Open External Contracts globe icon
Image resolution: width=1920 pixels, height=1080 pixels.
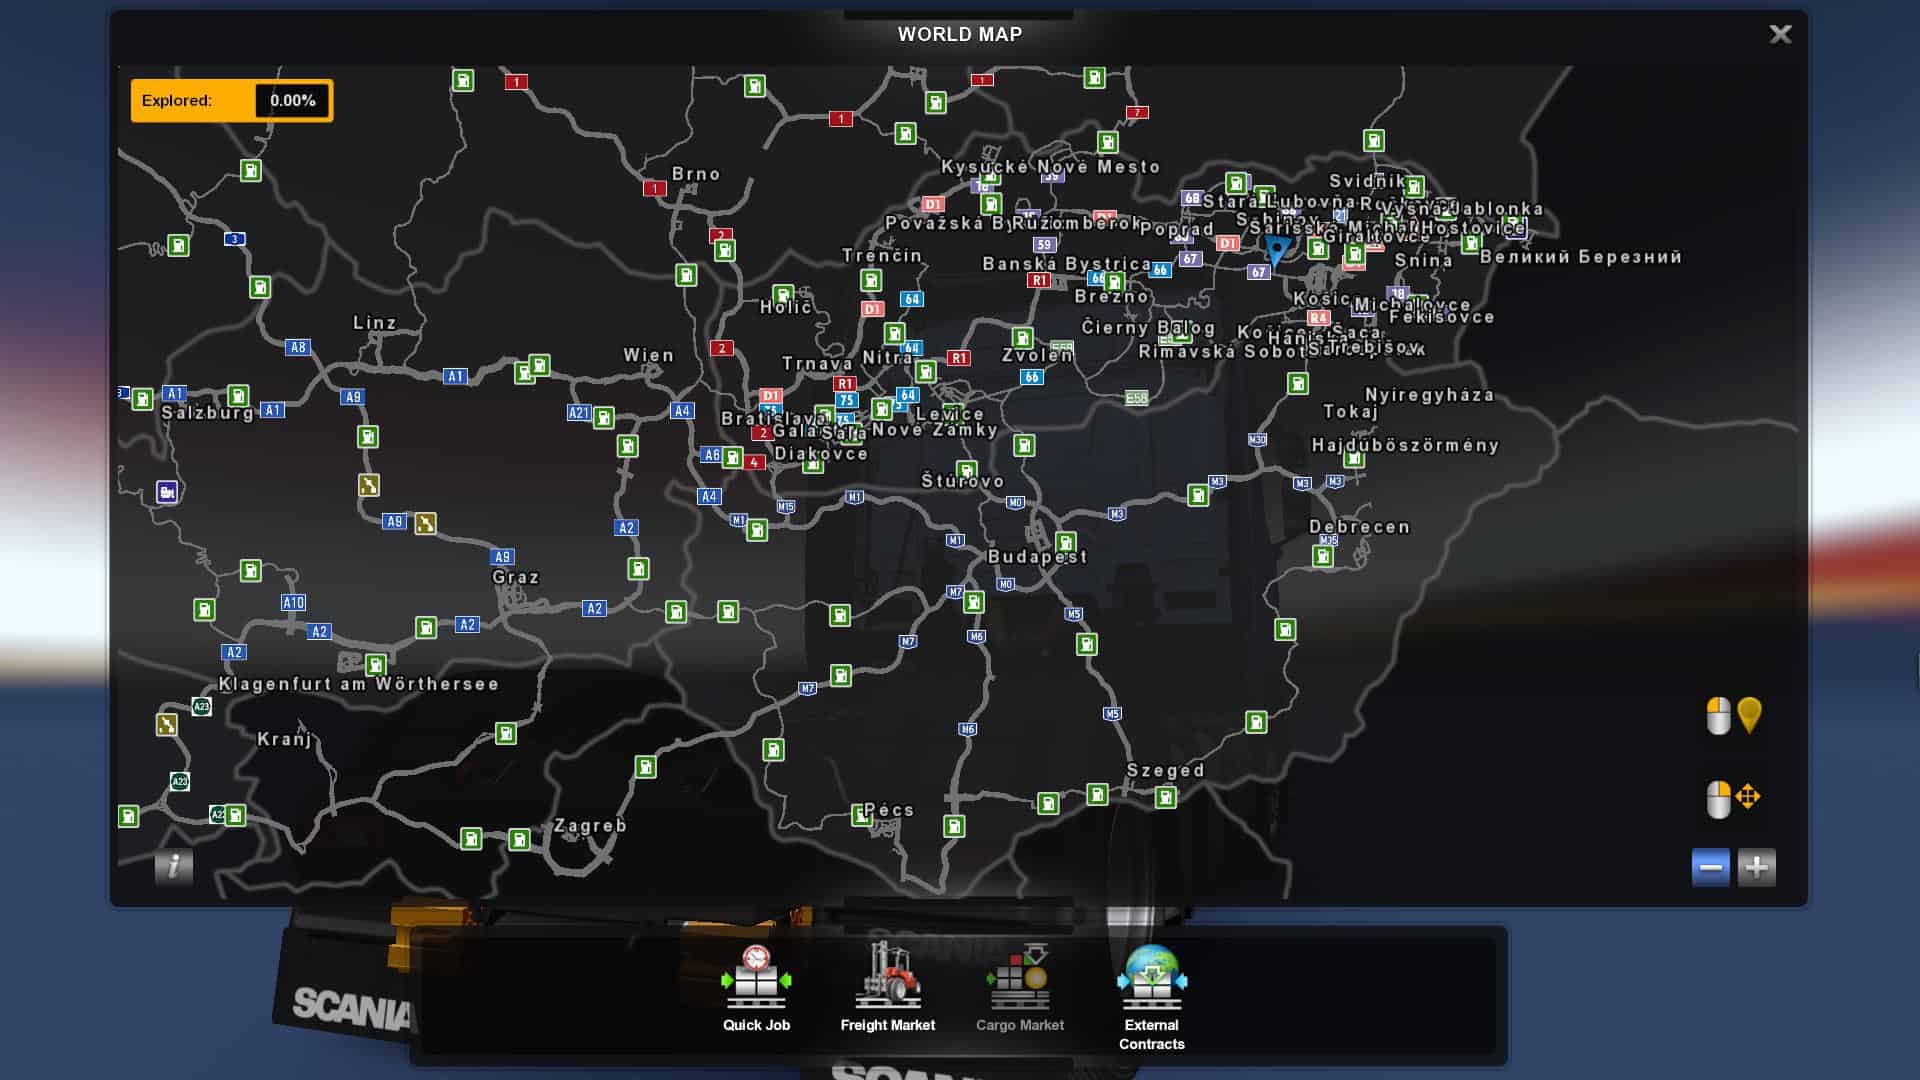coord(1151,977)
